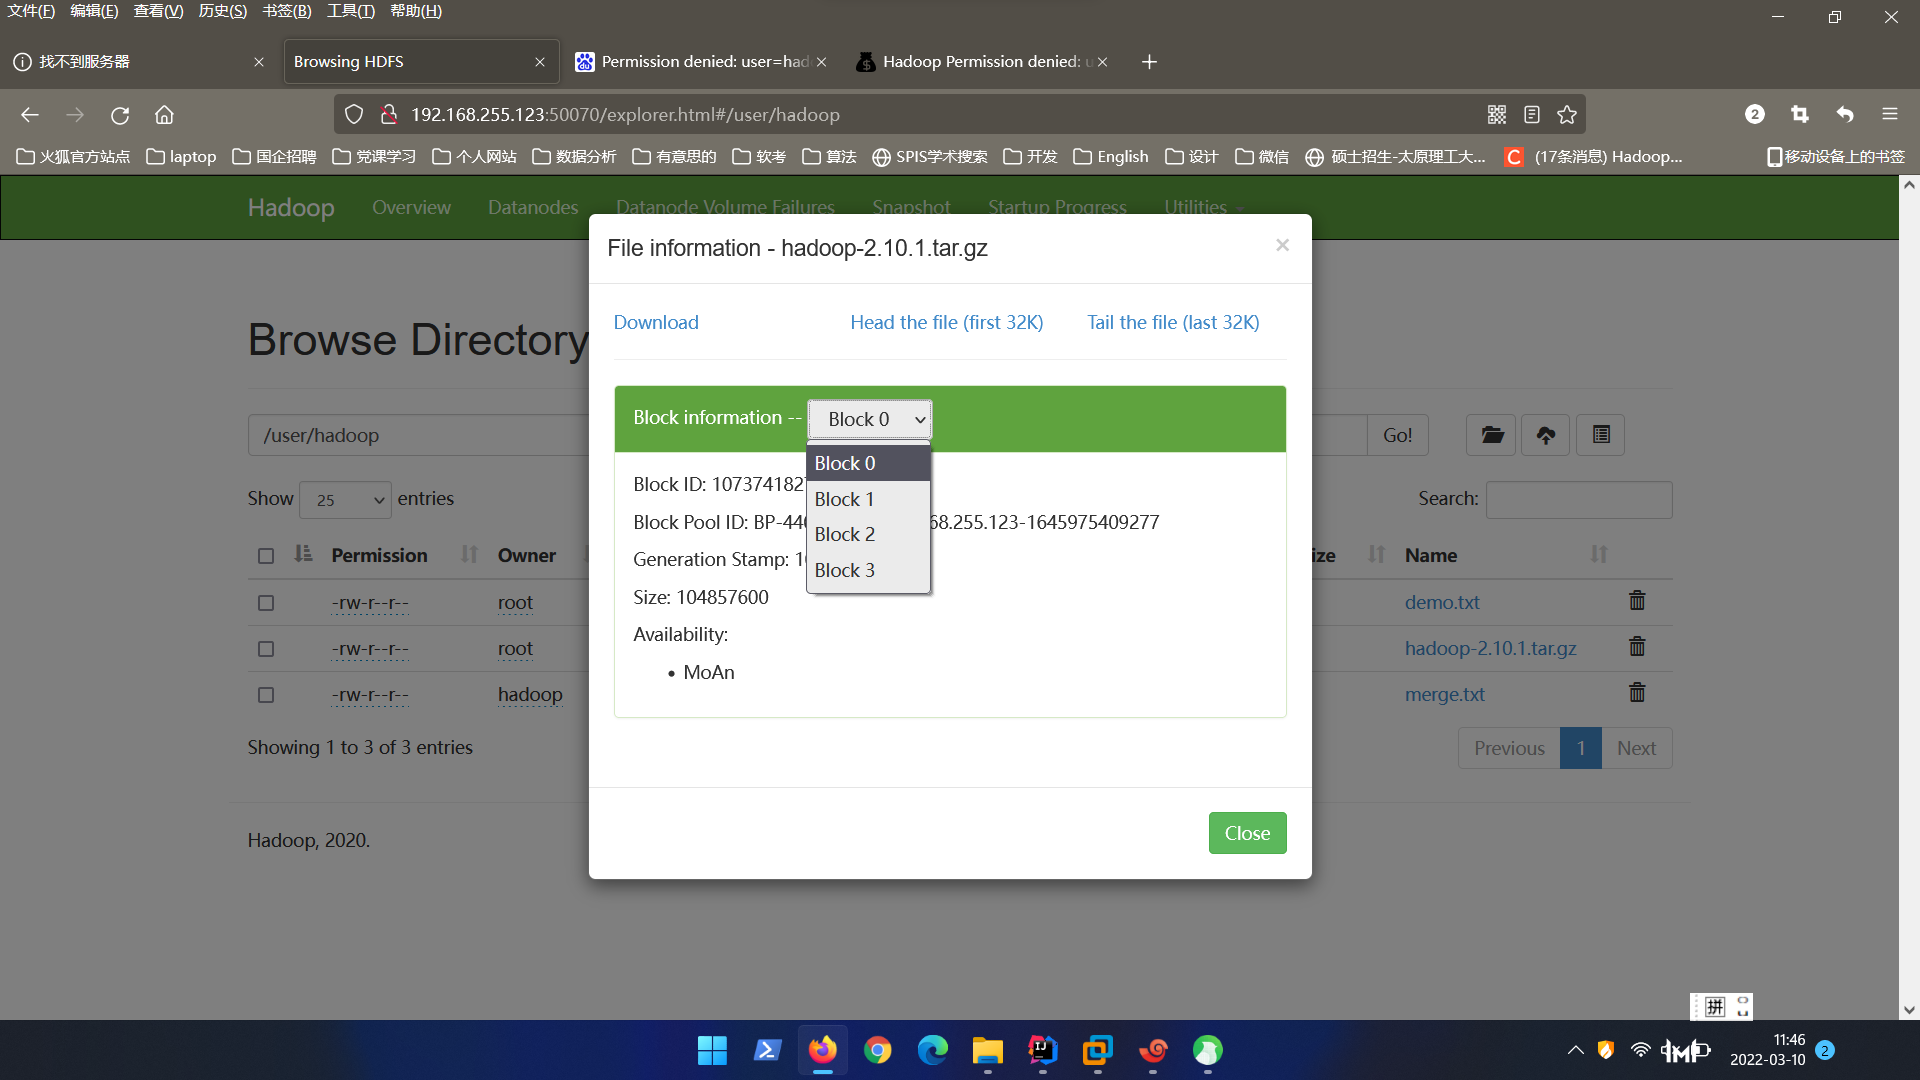
Task: Check the demo.txt row checkbox
Action: coord(266,603)
